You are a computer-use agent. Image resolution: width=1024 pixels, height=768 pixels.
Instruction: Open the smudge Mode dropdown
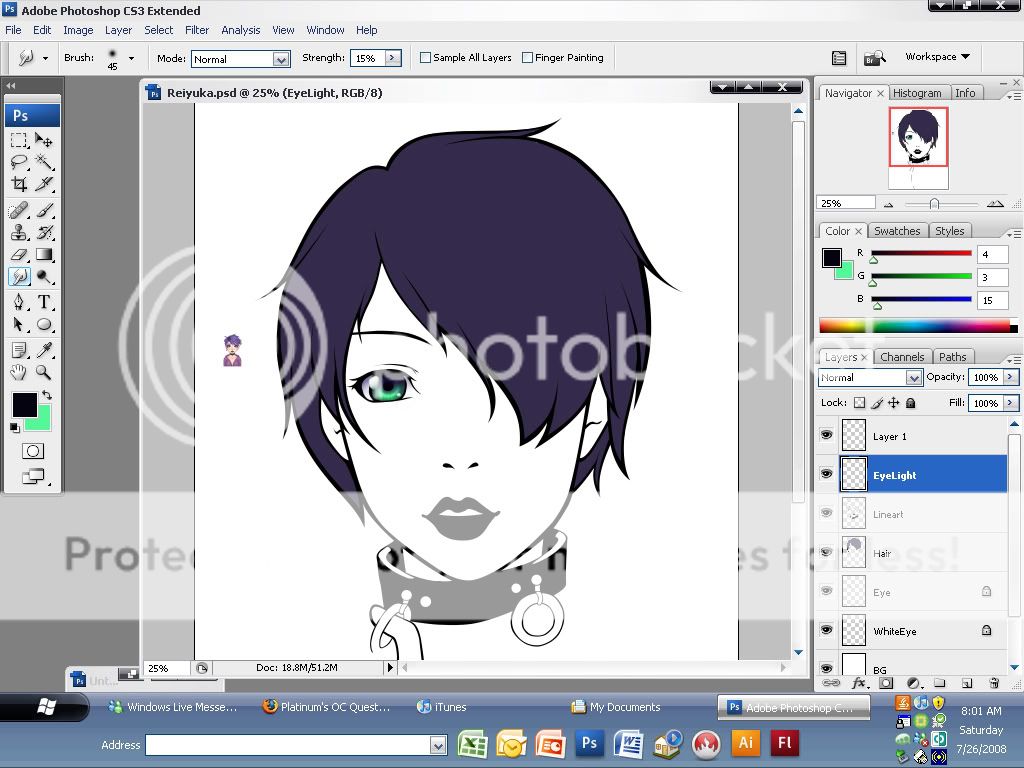click(281, 59)
